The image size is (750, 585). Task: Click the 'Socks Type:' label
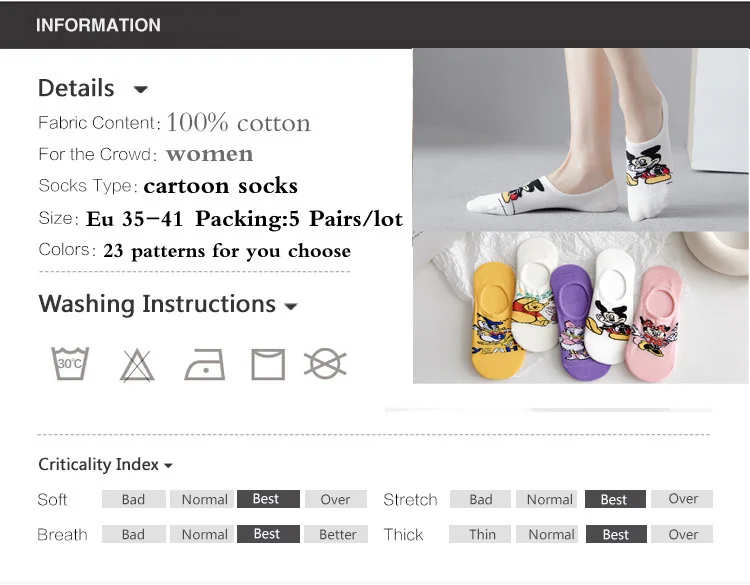88,186
